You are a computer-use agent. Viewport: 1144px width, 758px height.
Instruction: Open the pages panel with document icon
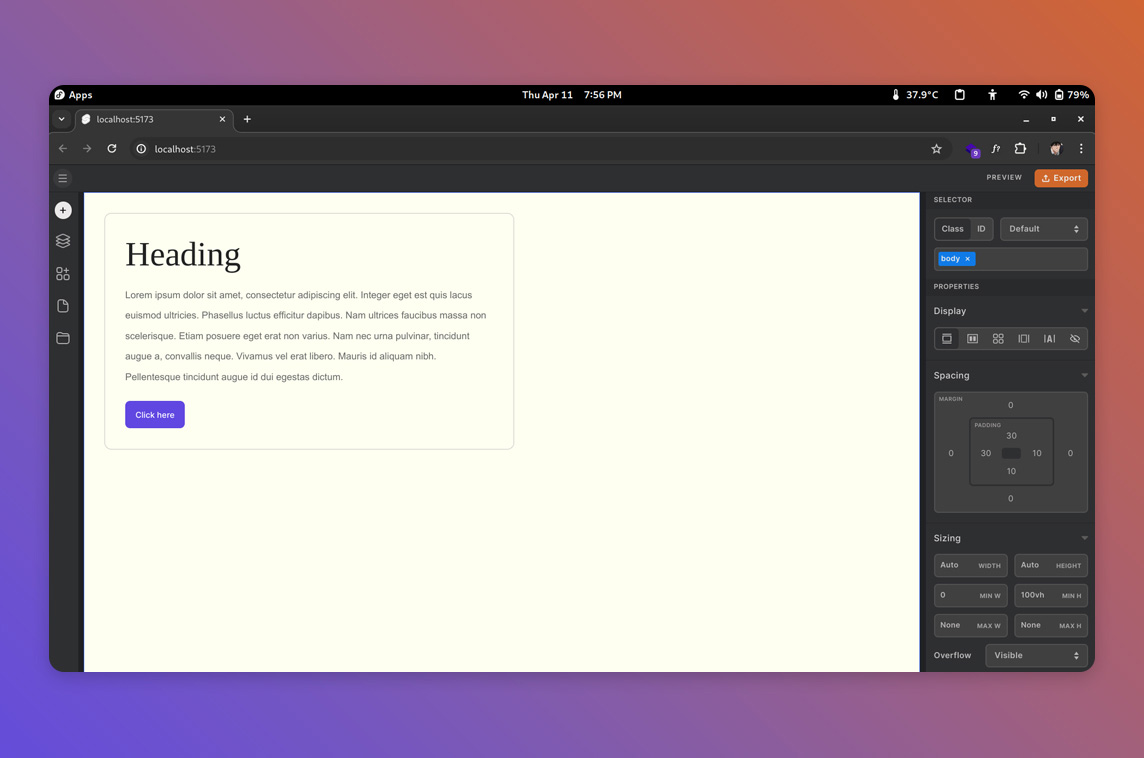pos(63,306)
